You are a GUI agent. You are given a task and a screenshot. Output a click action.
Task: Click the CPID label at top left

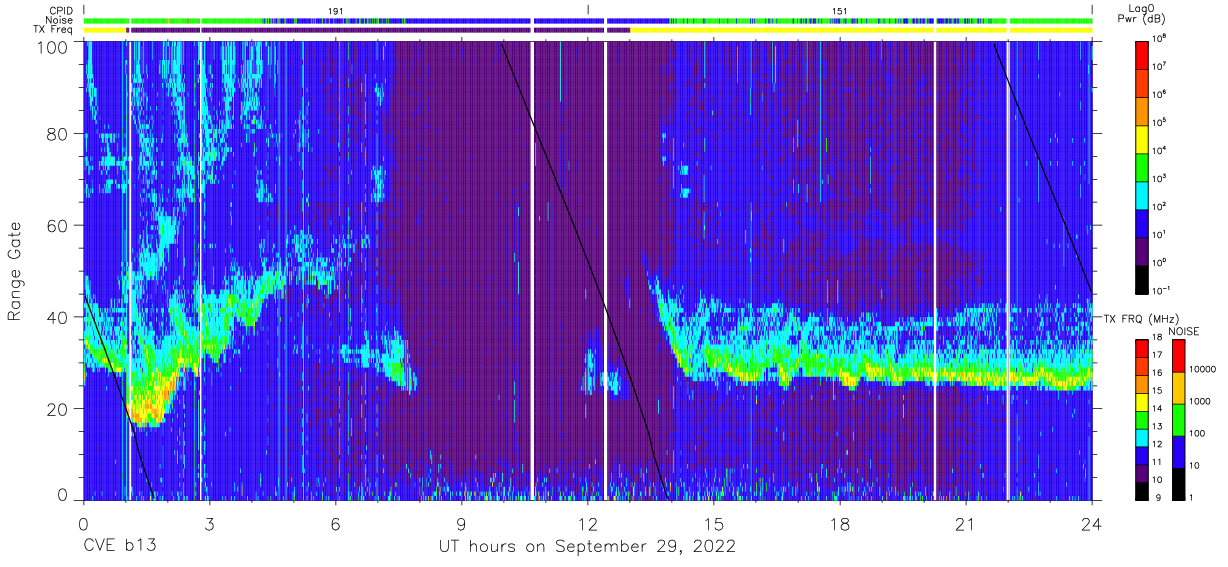click(x=61, y=10)
